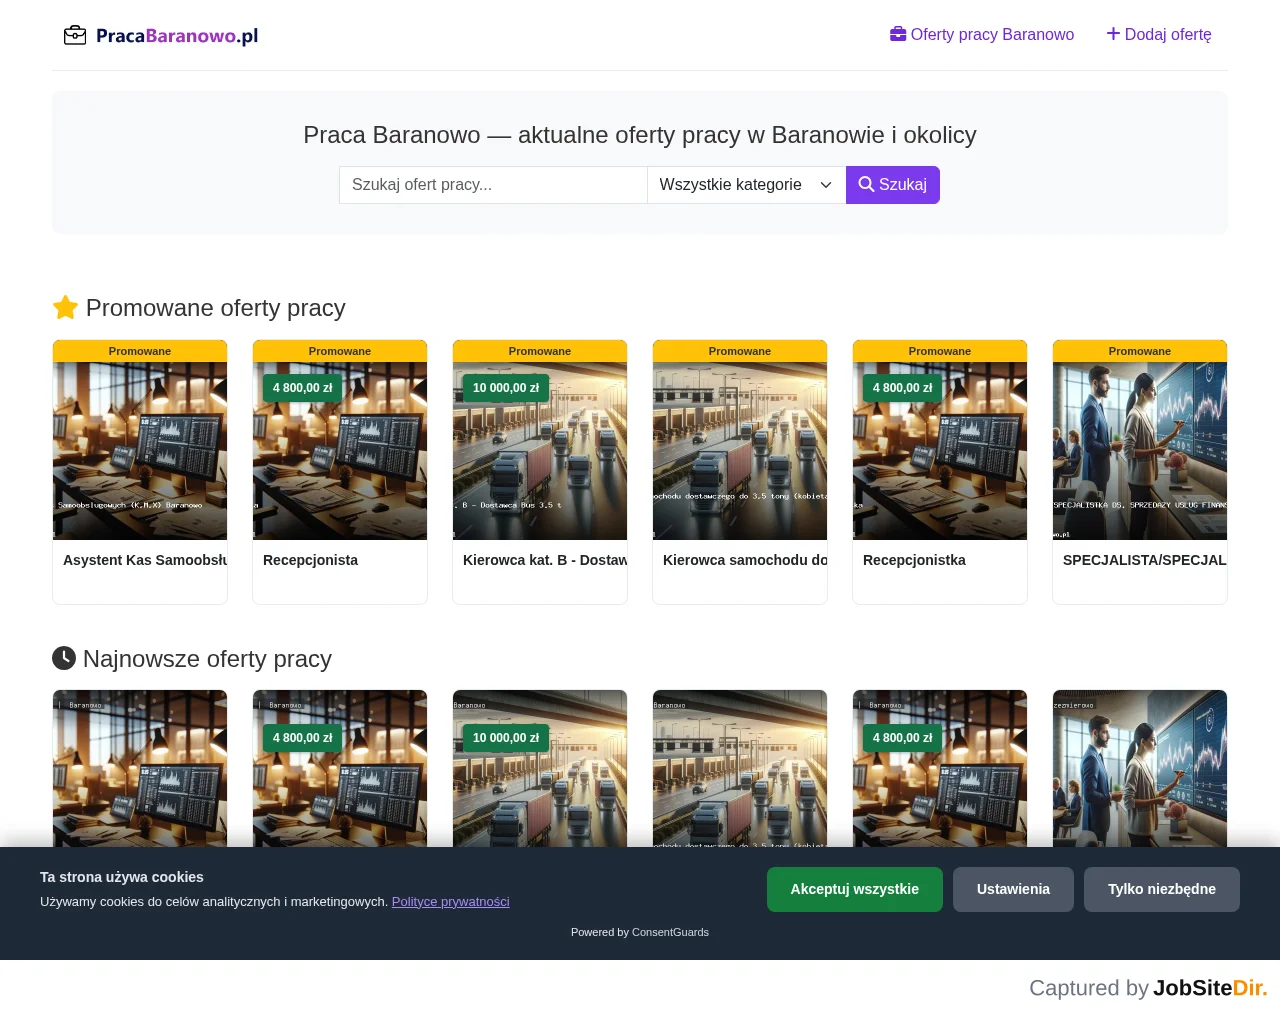Focus the Szukaj ofert pracy search field
This screenshot has height=1018, width=1280.
click(493, 185)
